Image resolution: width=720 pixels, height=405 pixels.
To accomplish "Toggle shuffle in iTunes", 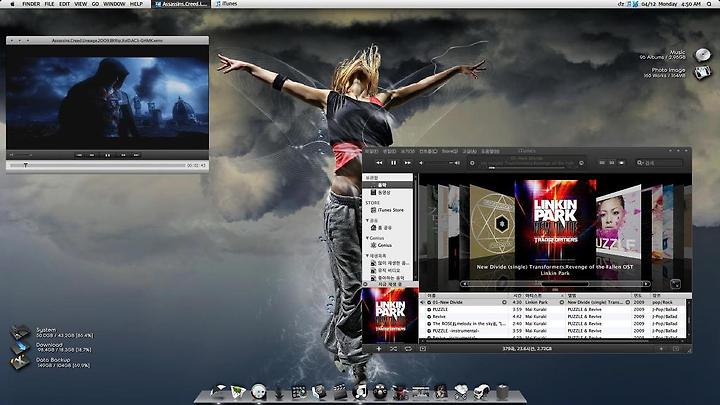I will (x=394, y=349).
